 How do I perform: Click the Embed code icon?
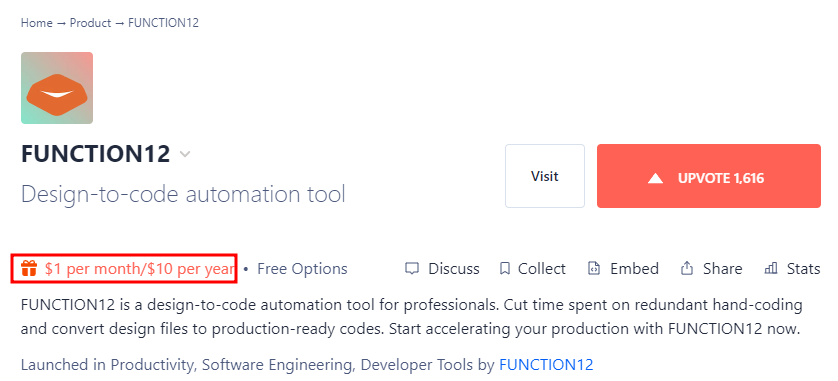point(593,269)
